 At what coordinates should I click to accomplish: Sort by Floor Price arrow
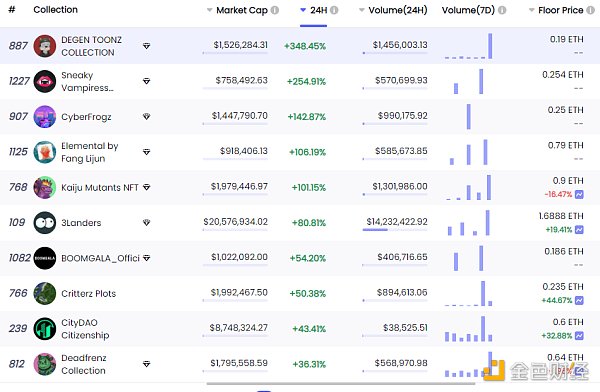click(x=532, y=10)
